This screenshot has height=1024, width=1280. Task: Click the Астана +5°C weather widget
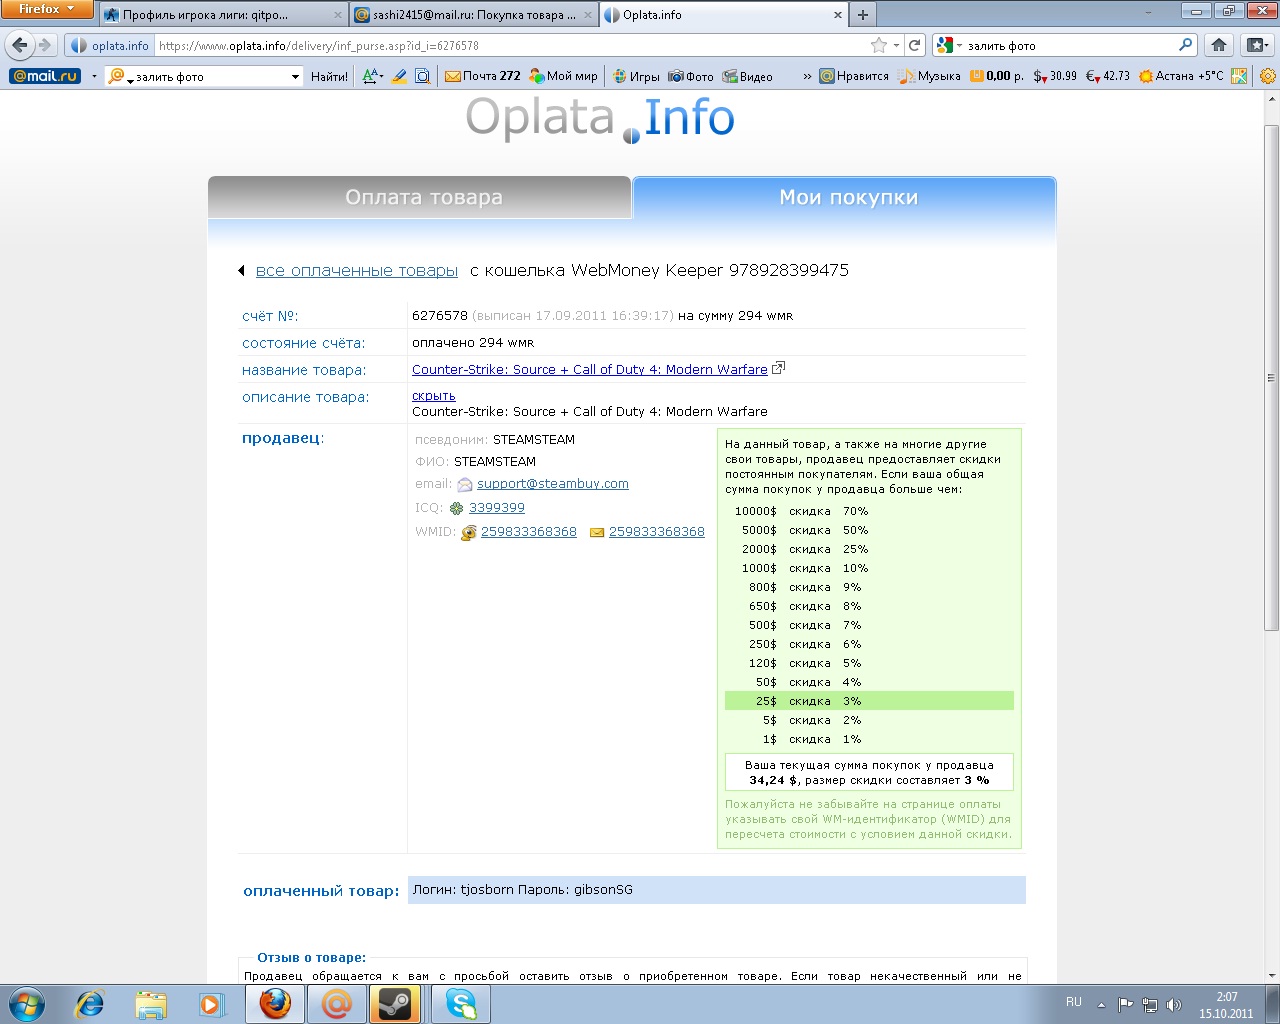click(x=1181, y=76)
